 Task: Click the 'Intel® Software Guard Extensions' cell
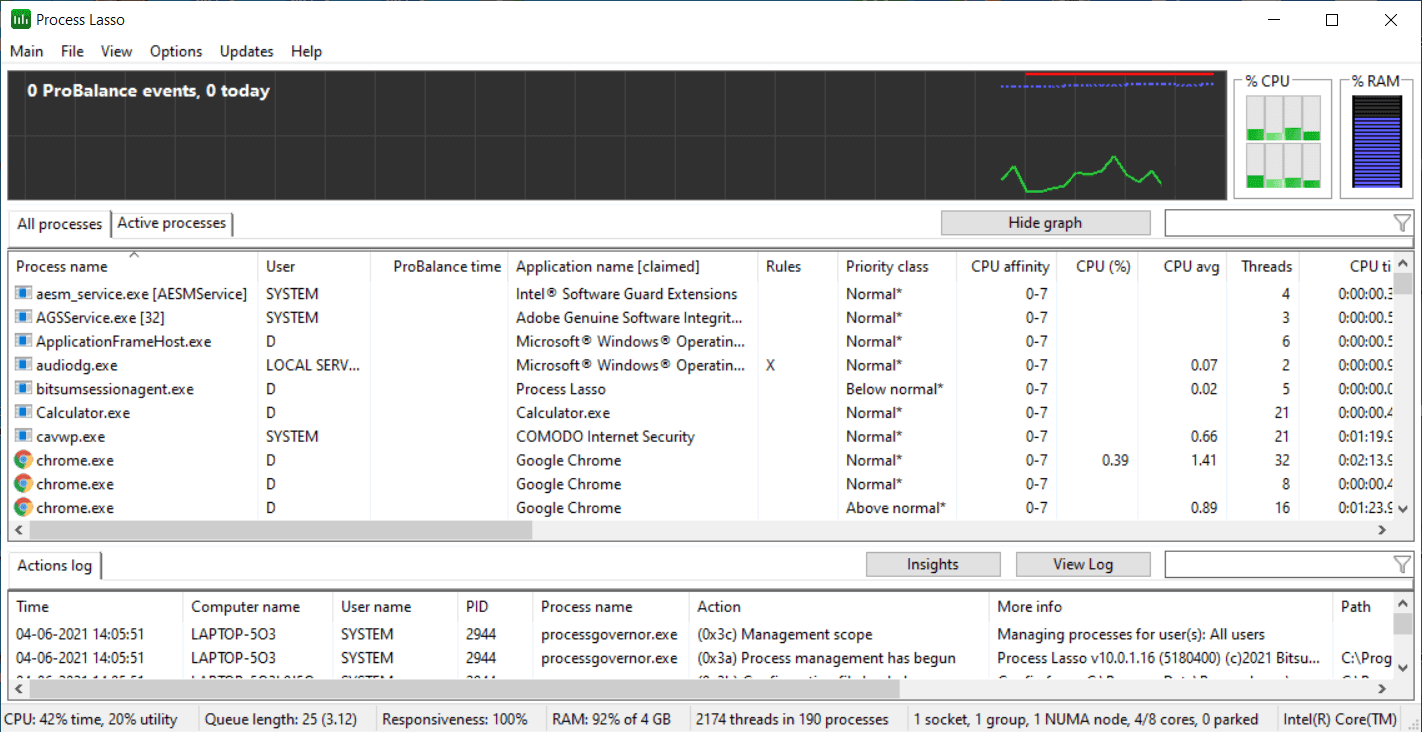626,294
